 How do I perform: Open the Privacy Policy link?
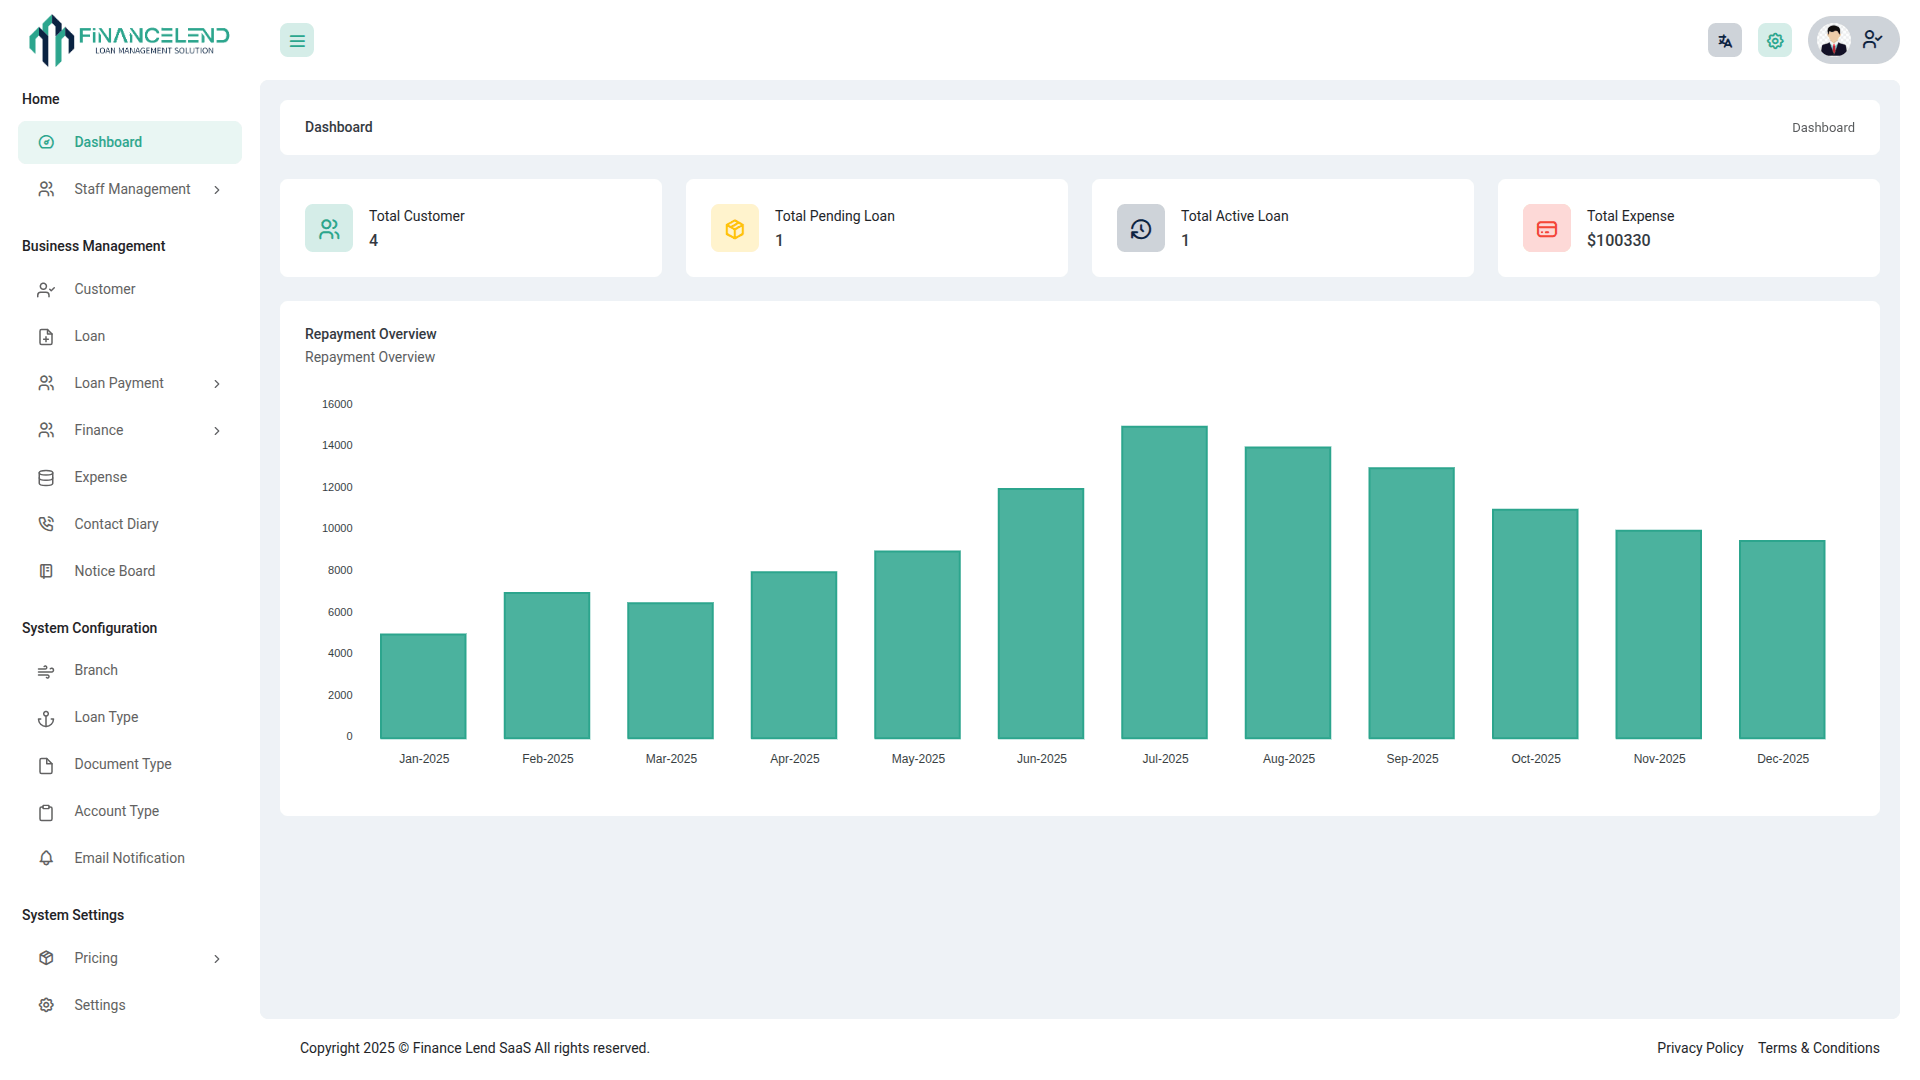click(x=1699, y=1048)
